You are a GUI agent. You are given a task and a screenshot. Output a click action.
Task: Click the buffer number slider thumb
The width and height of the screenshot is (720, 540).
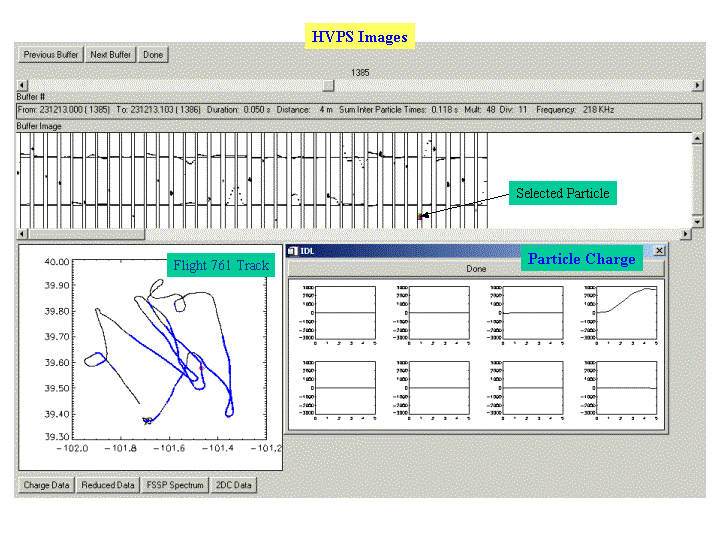[328, 85]
